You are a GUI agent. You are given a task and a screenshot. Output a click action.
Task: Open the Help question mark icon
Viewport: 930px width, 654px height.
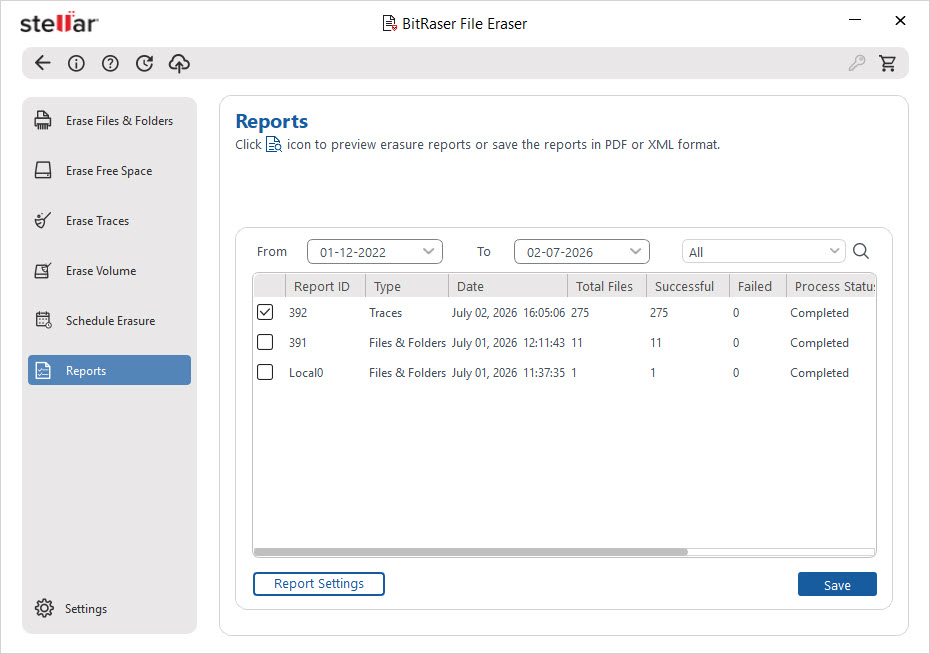[x=110, y=63]
